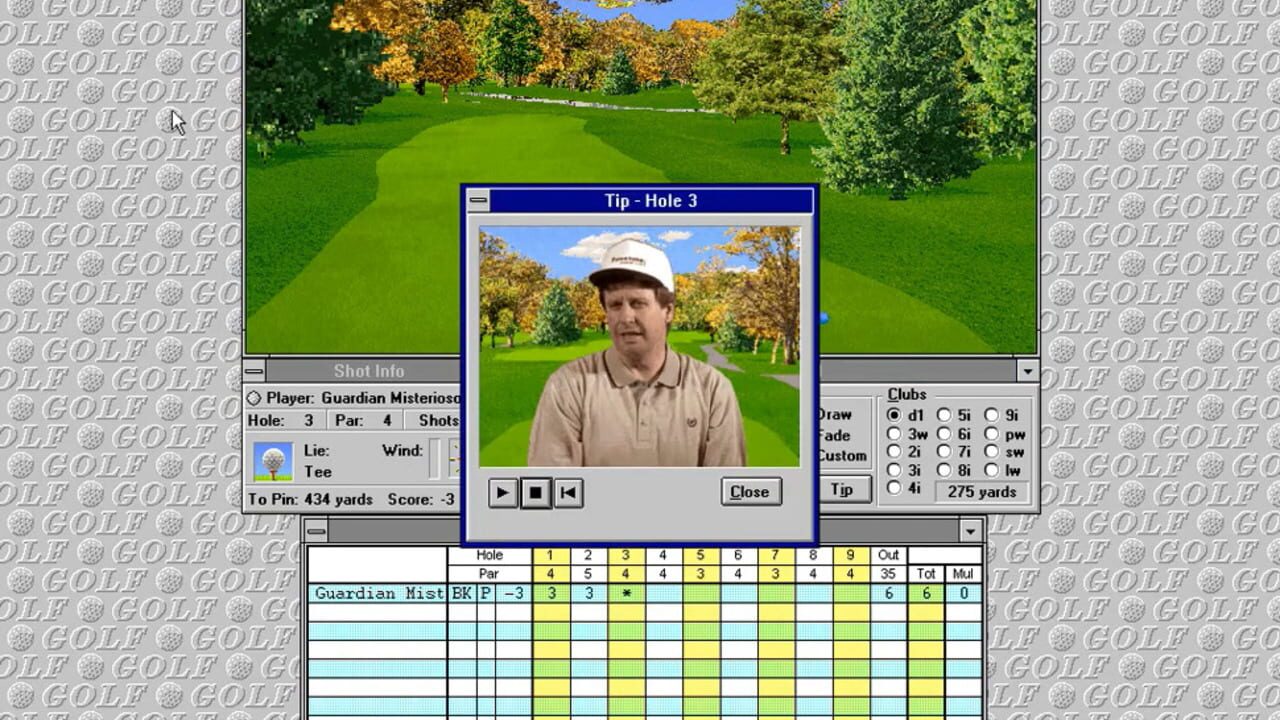Click the Tip button in Shot Info

844,489
